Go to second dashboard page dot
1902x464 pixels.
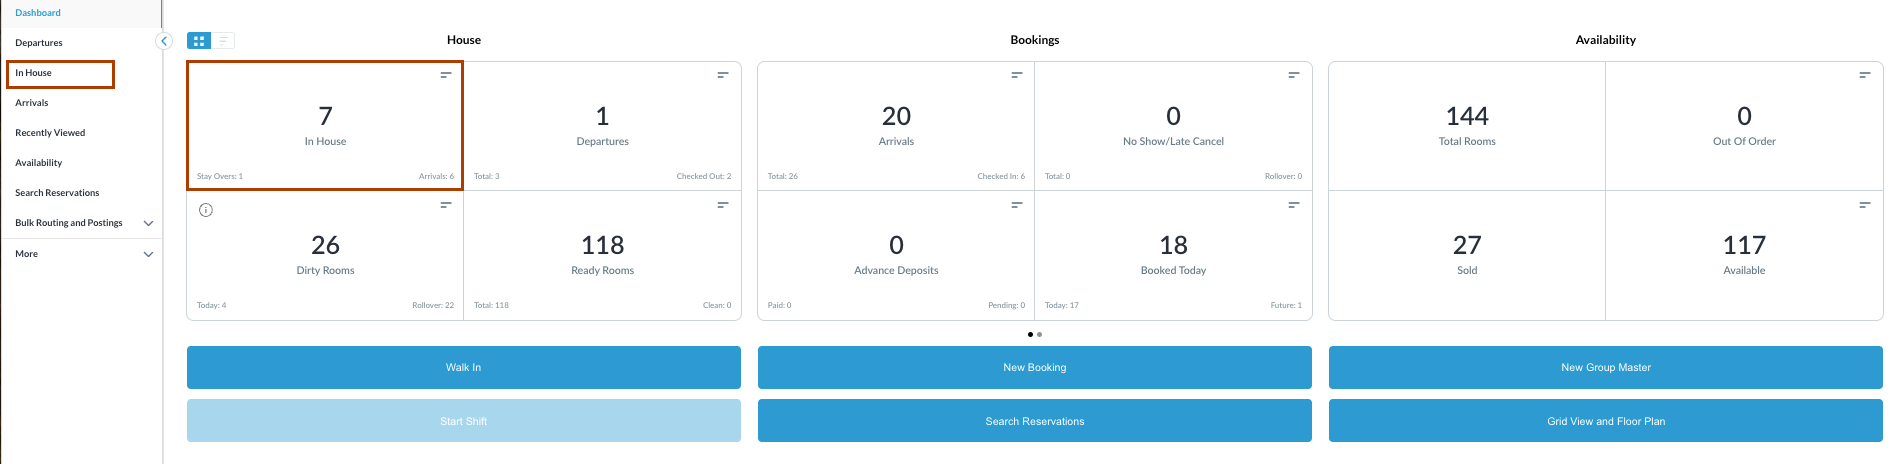click(x=1040, y=334)
